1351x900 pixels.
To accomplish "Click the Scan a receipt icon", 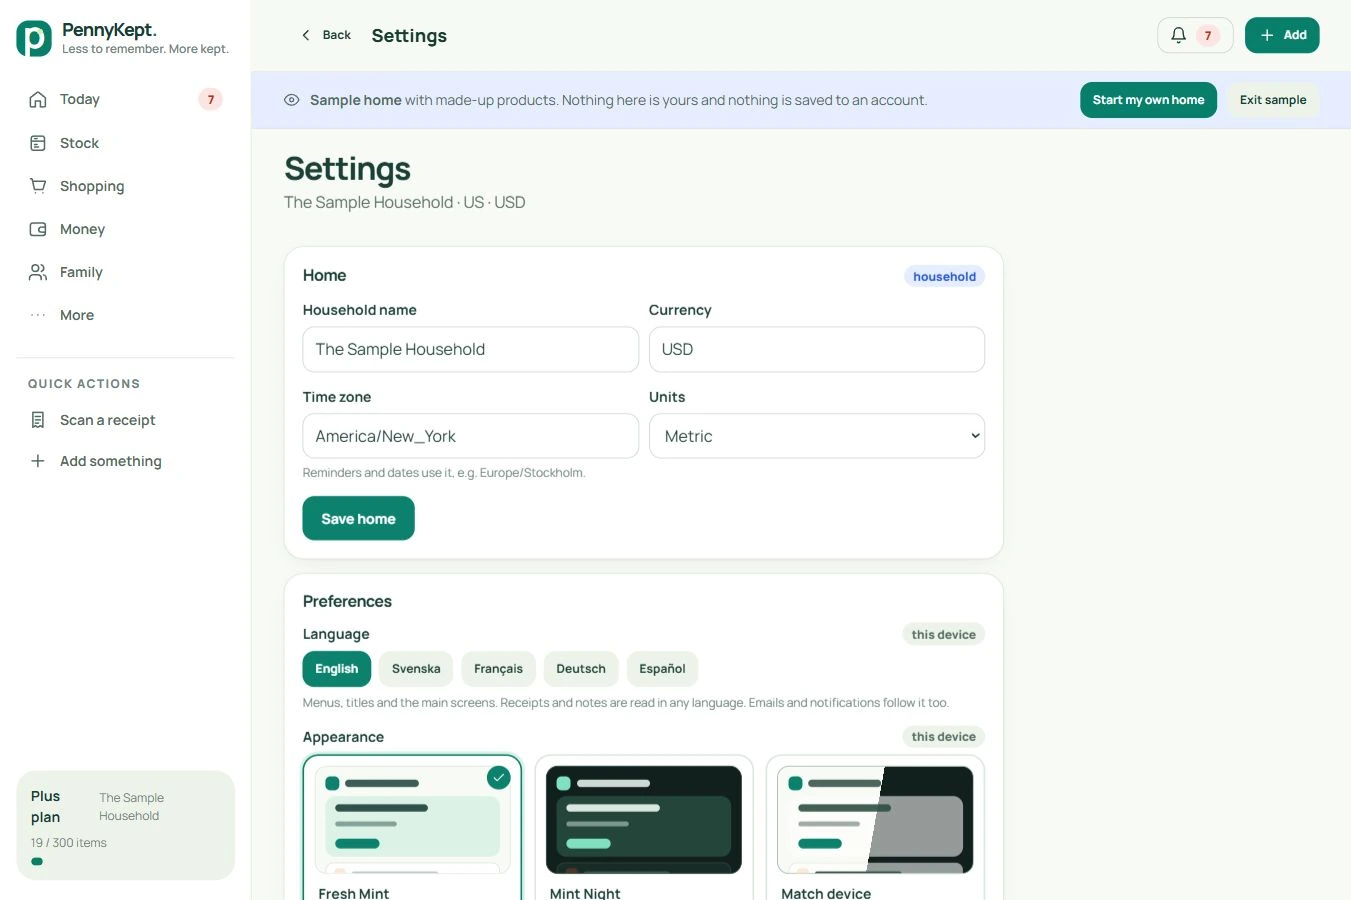I will pyautogui.click(x=38, y=420).
